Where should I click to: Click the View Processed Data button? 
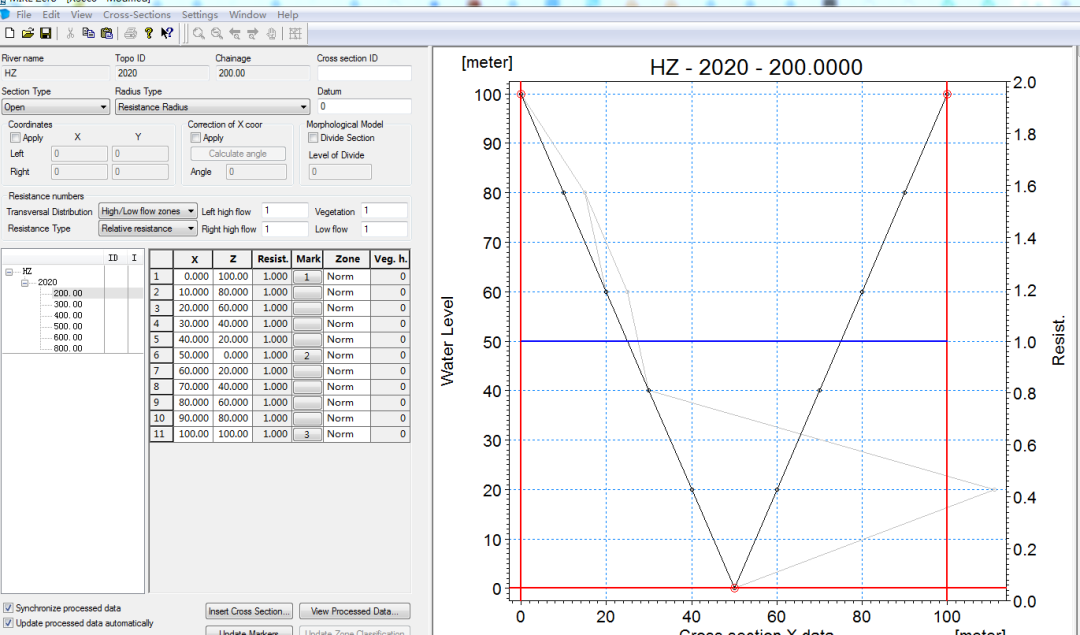pos(354,611)
